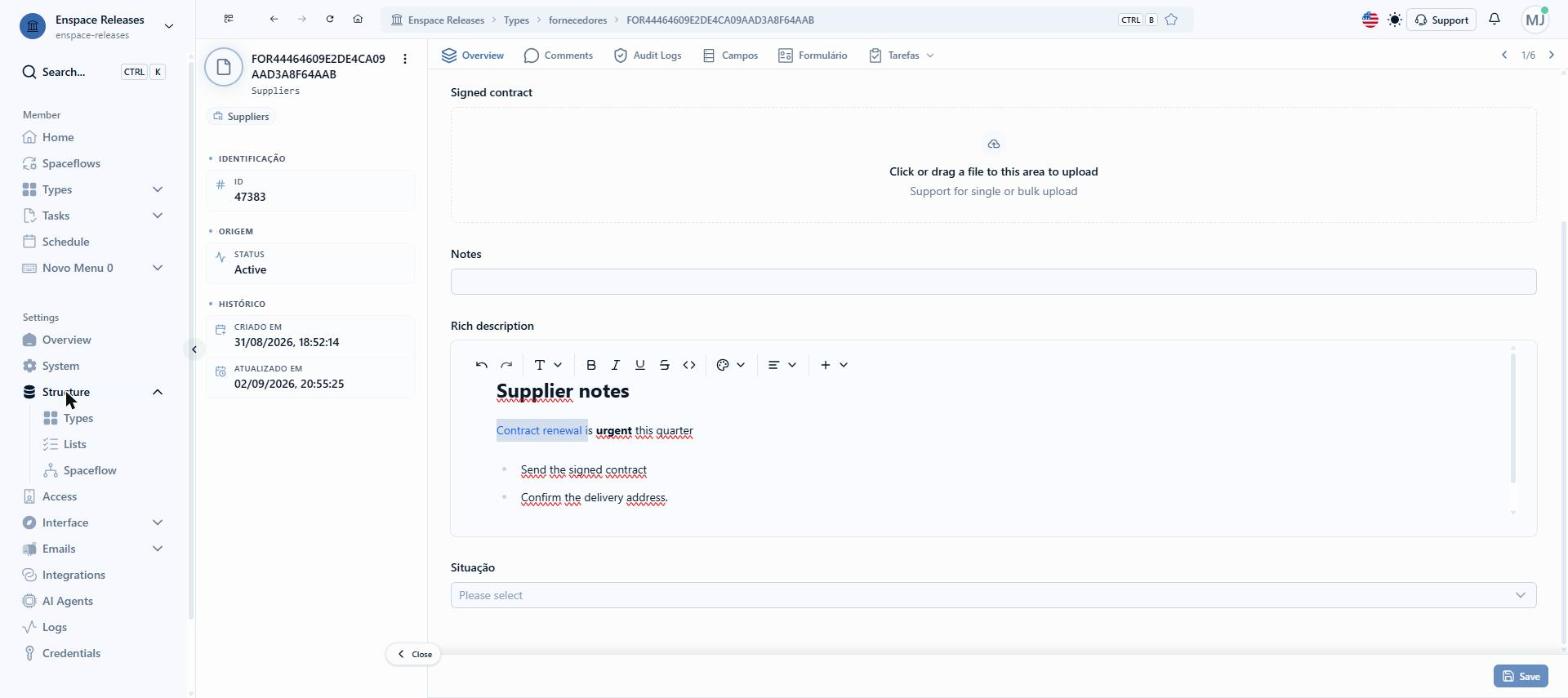
Task: Open fornecedores breadcrumb link
Action: pos(578,20)
